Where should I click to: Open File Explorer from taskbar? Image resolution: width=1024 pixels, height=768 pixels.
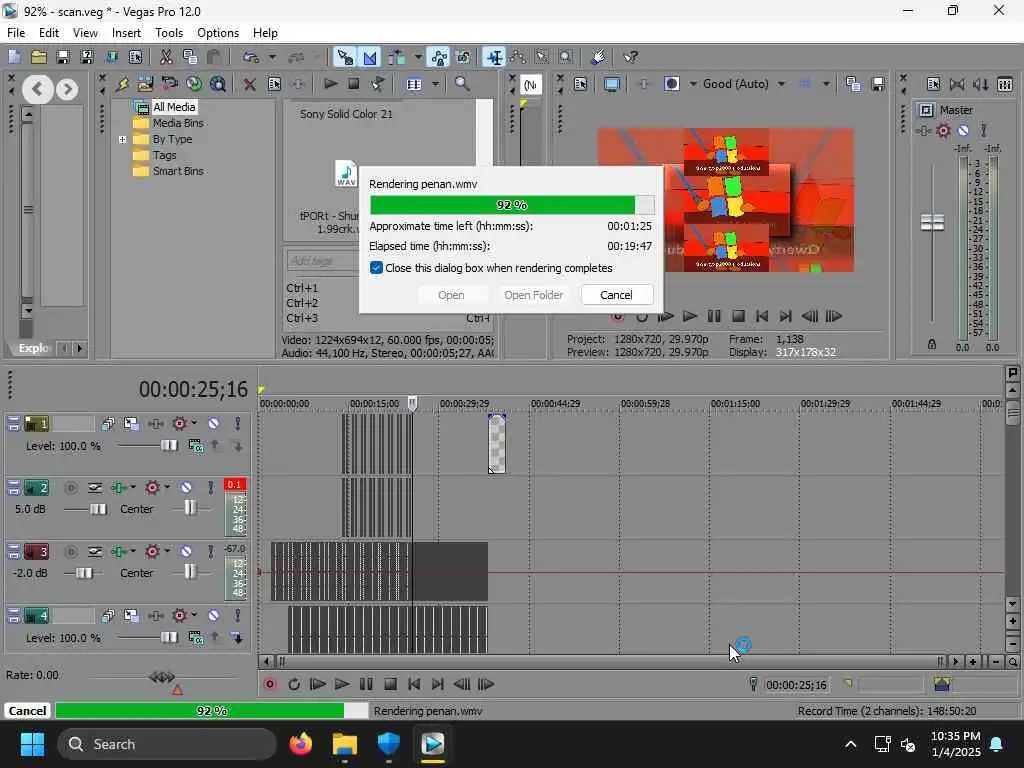[345, 743]
